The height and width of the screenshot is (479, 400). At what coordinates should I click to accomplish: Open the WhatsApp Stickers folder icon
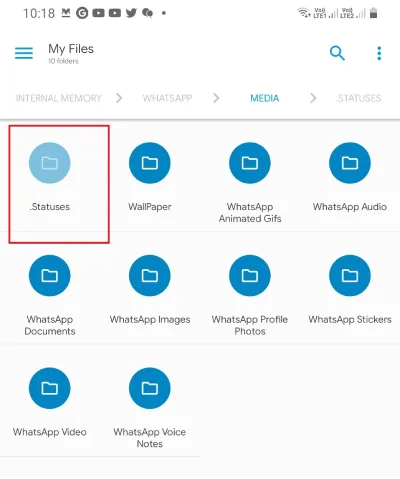pos(350,276)
